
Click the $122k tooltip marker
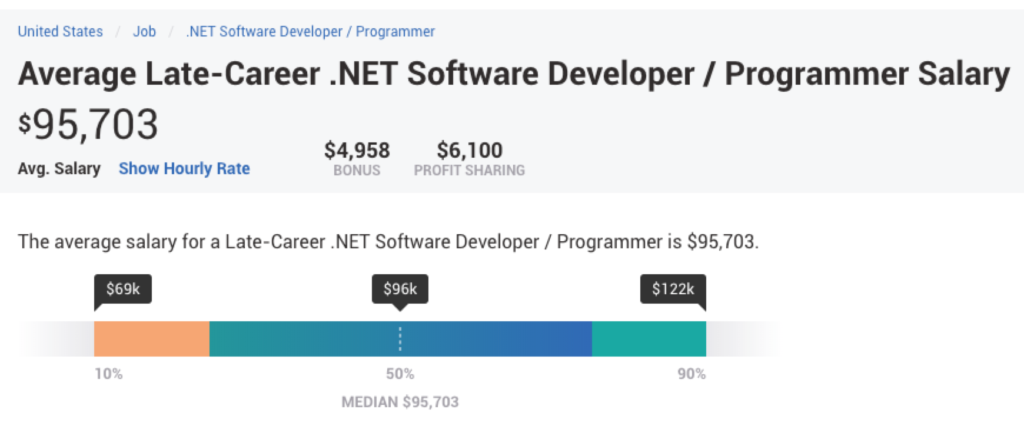click(x=671, y=290)
